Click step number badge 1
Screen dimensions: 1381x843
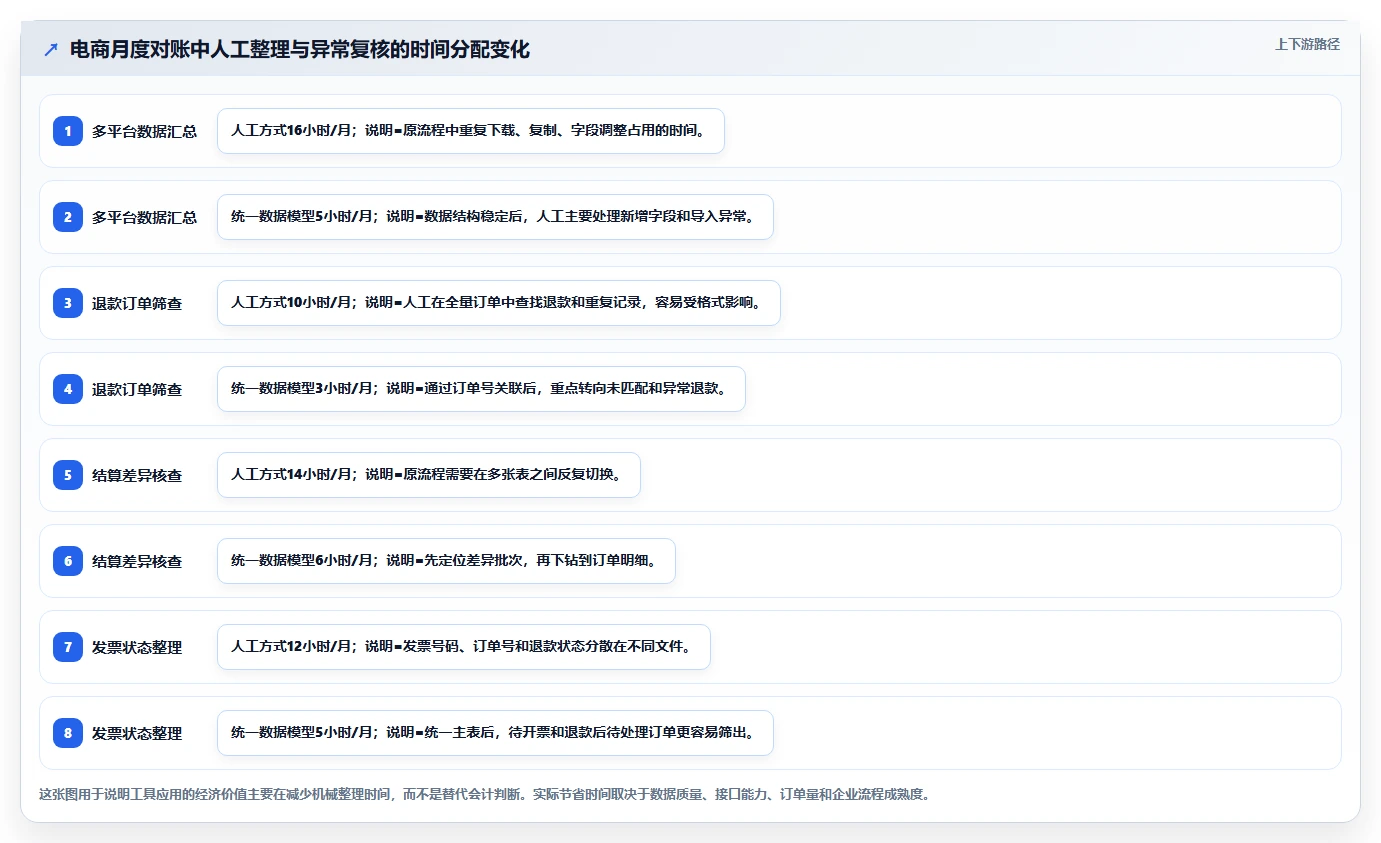[68, 131]
